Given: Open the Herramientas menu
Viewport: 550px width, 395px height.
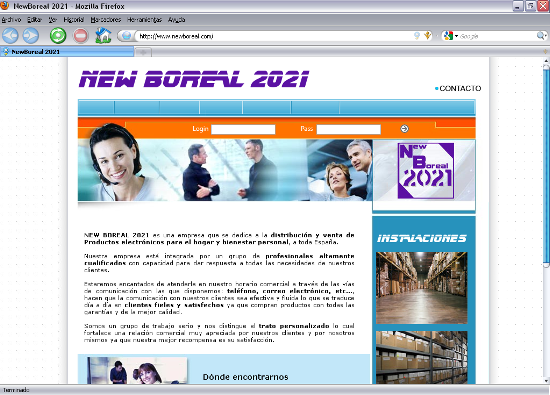Looking at the screenshot, I should coord(145,20).
